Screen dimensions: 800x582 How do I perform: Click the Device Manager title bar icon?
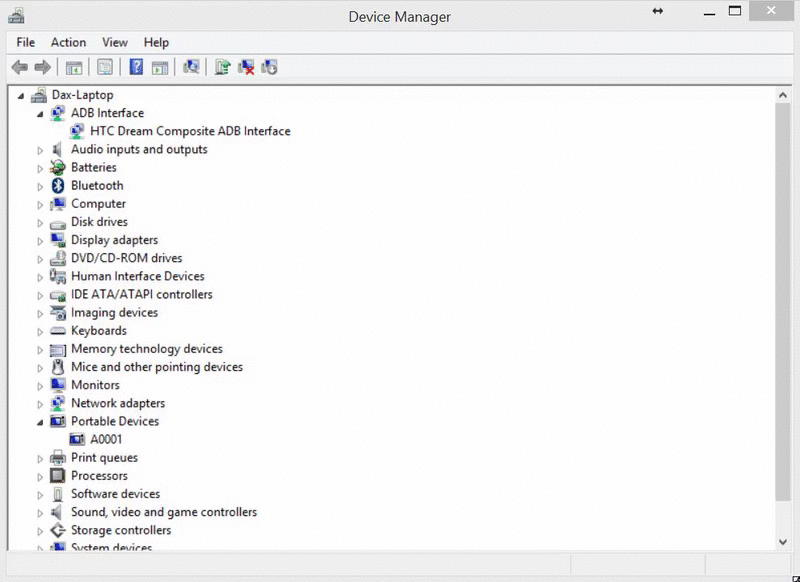tap(16, 16)
